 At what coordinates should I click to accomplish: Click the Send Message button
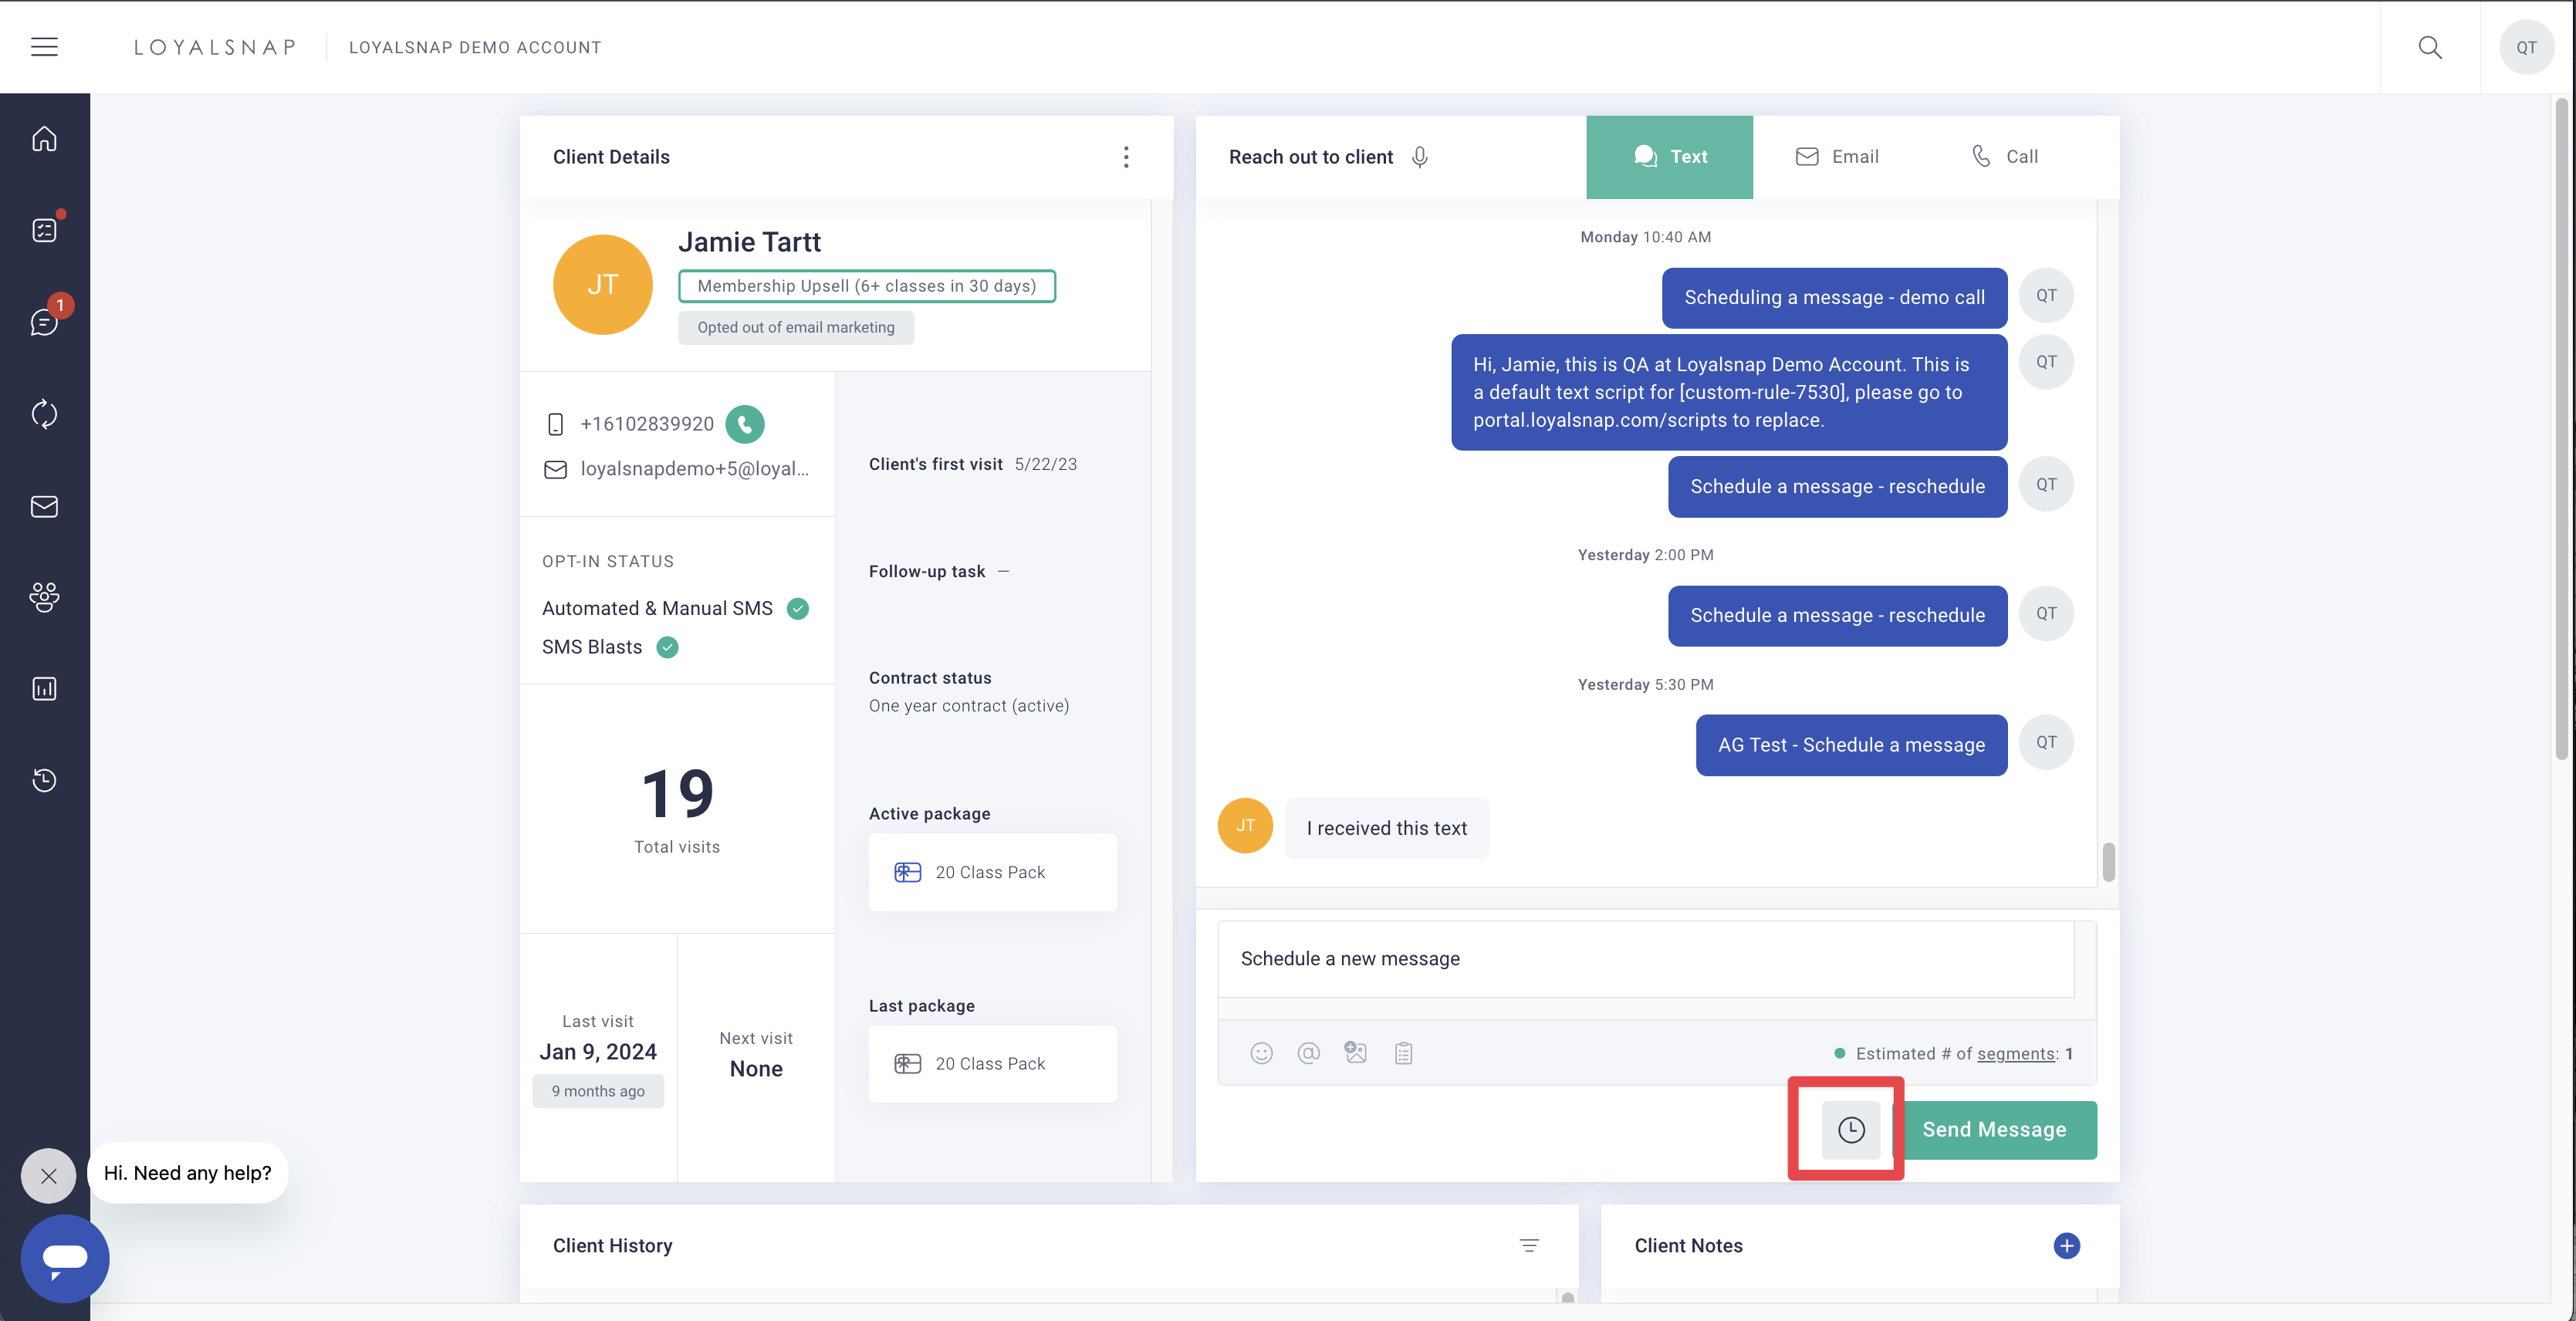point(1994,1130)
